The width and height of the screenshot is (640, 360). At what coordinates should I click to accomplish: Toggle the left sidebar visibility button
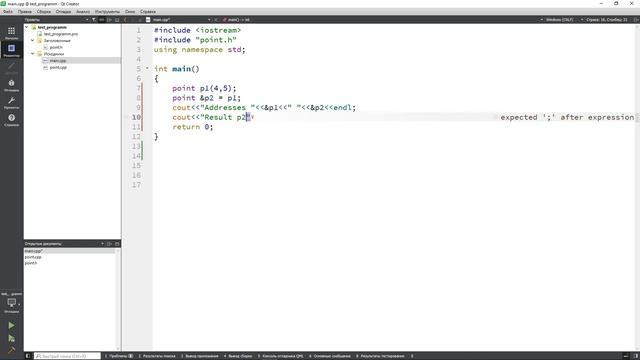(x=28, y=356)
